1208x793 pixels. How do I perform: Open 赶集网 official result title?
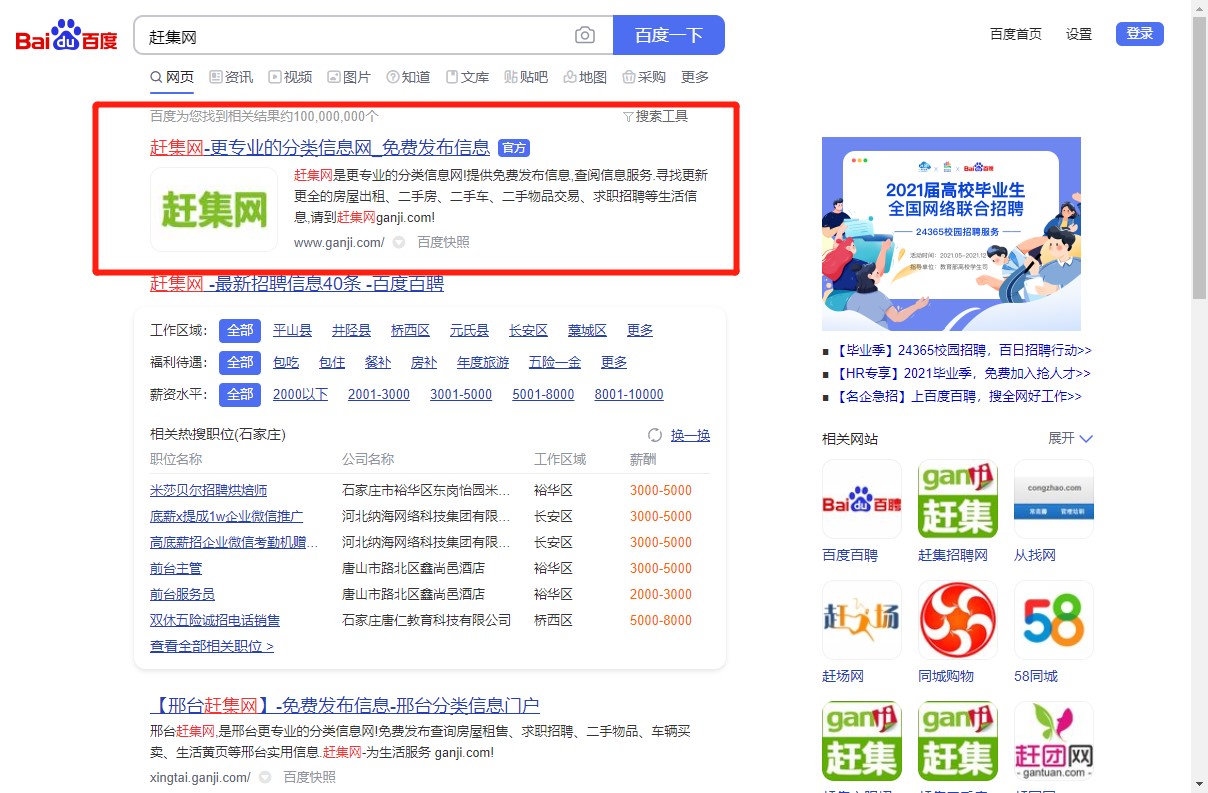[x=320, y=147]
